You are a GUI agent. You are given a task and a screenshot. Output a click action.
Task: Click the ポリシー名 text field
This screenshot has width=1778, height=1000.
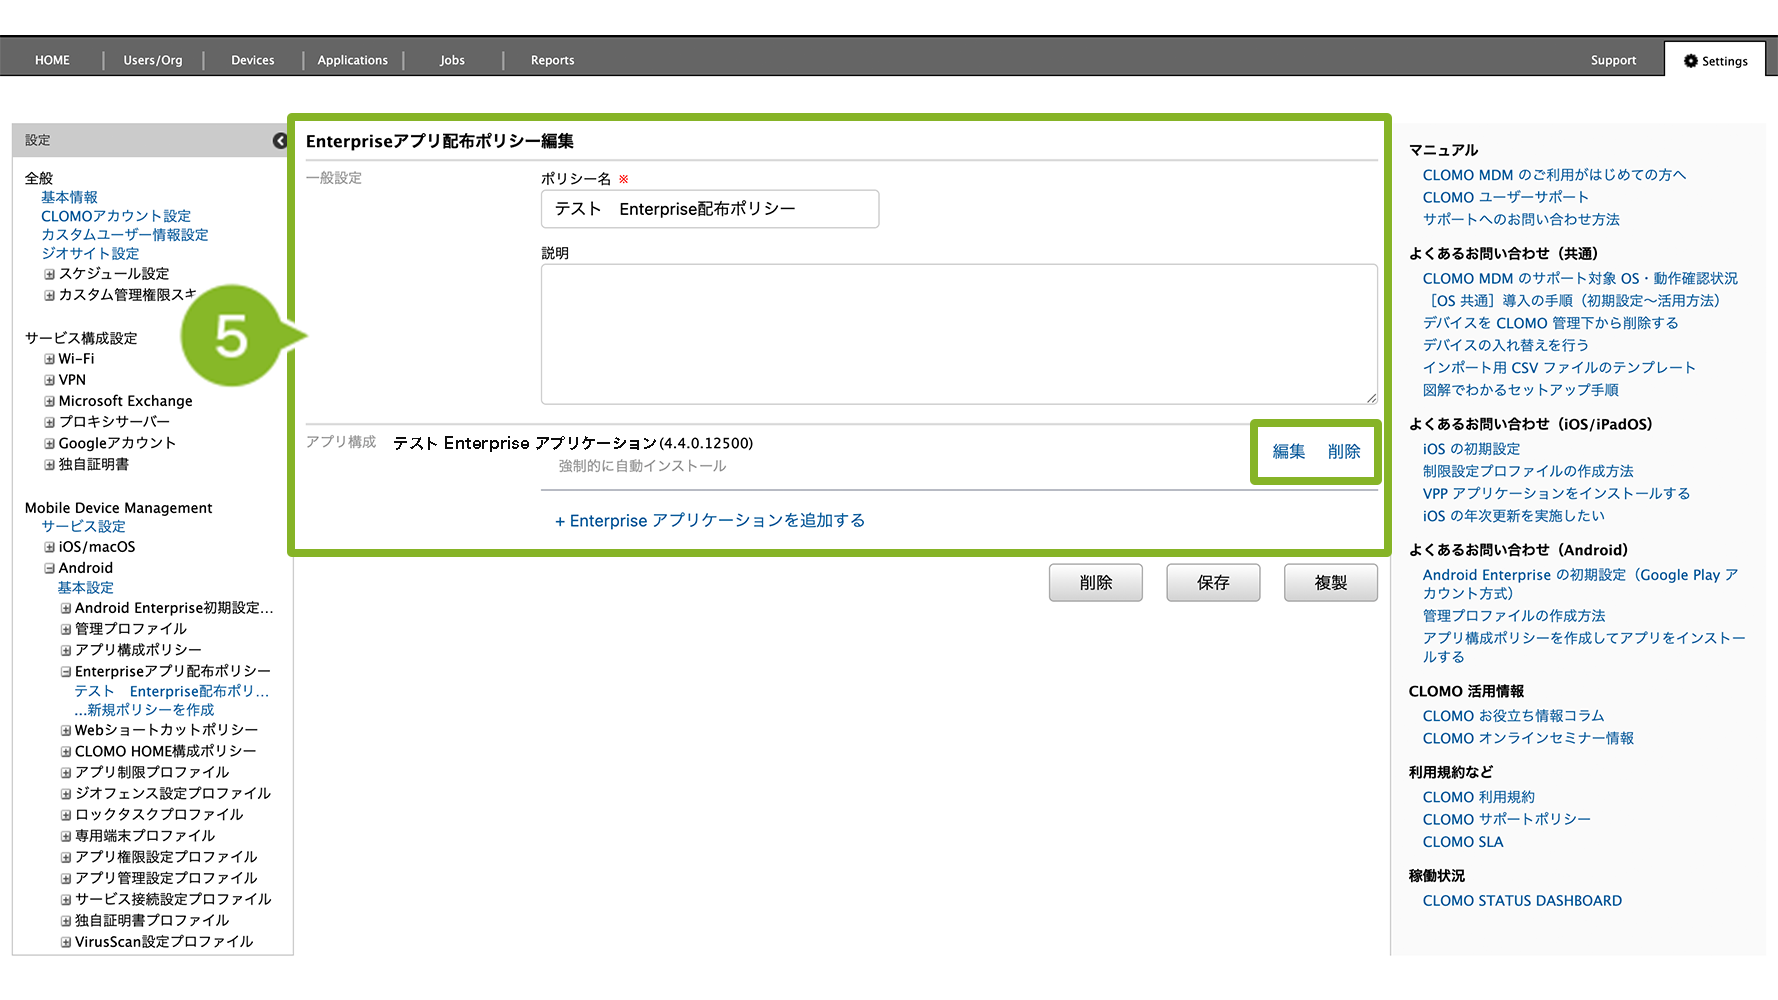click(x=709, y=209)
